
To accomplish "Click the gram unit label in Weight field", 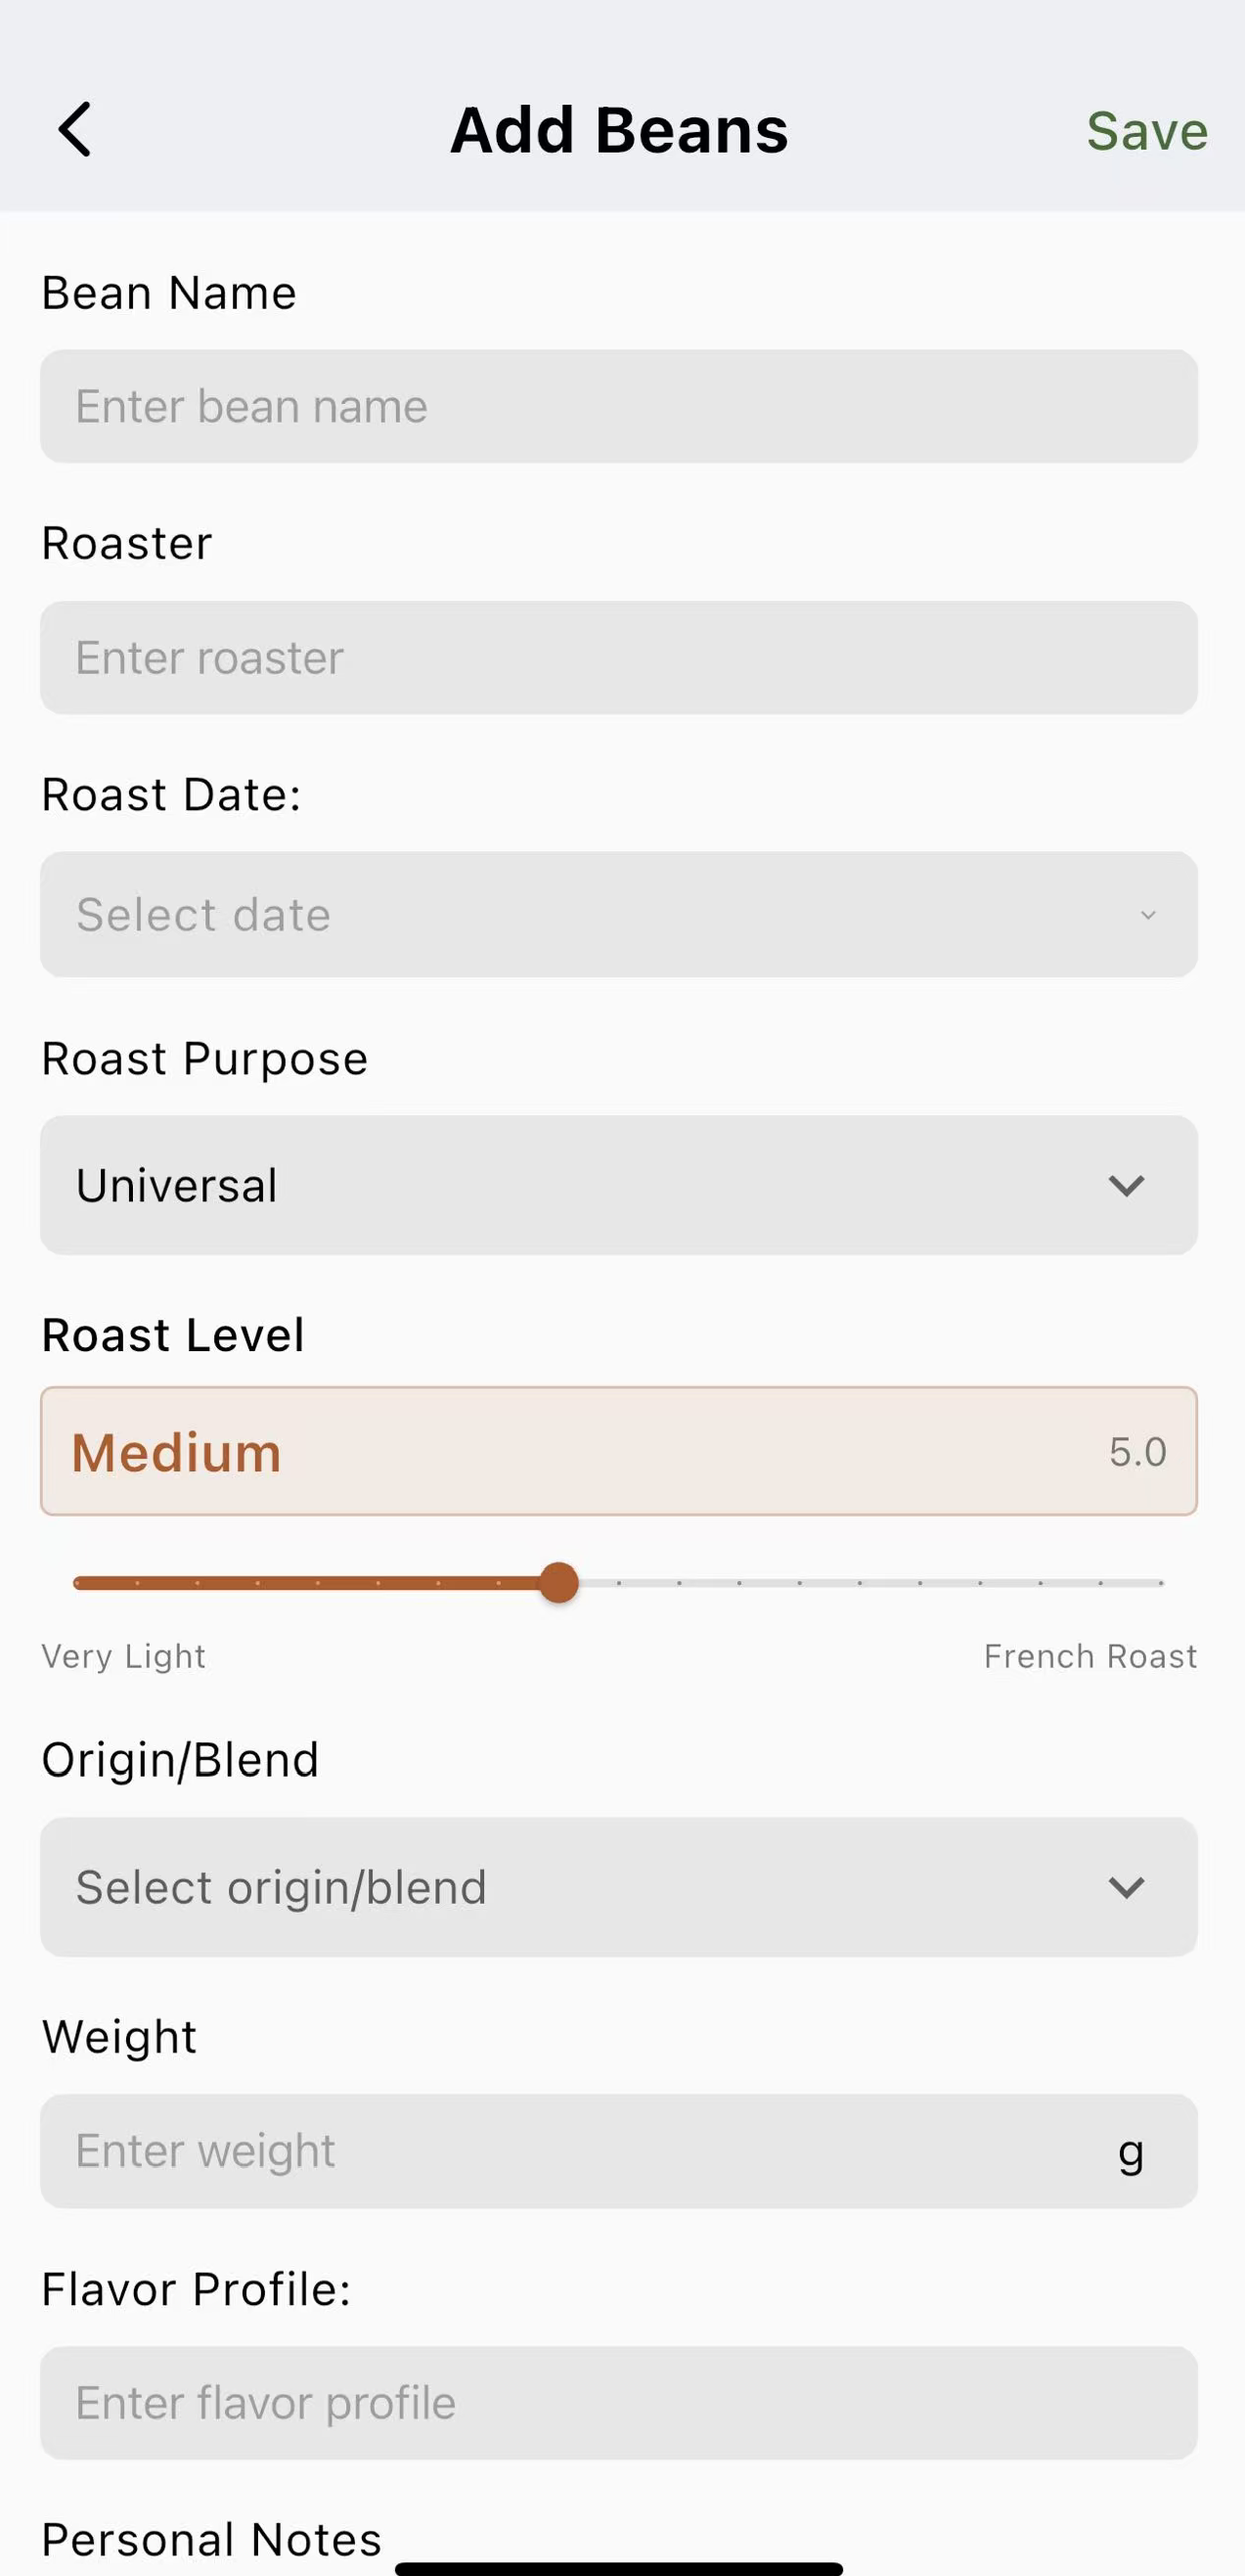I will pyautogui.click(x=1130, y=2152).
